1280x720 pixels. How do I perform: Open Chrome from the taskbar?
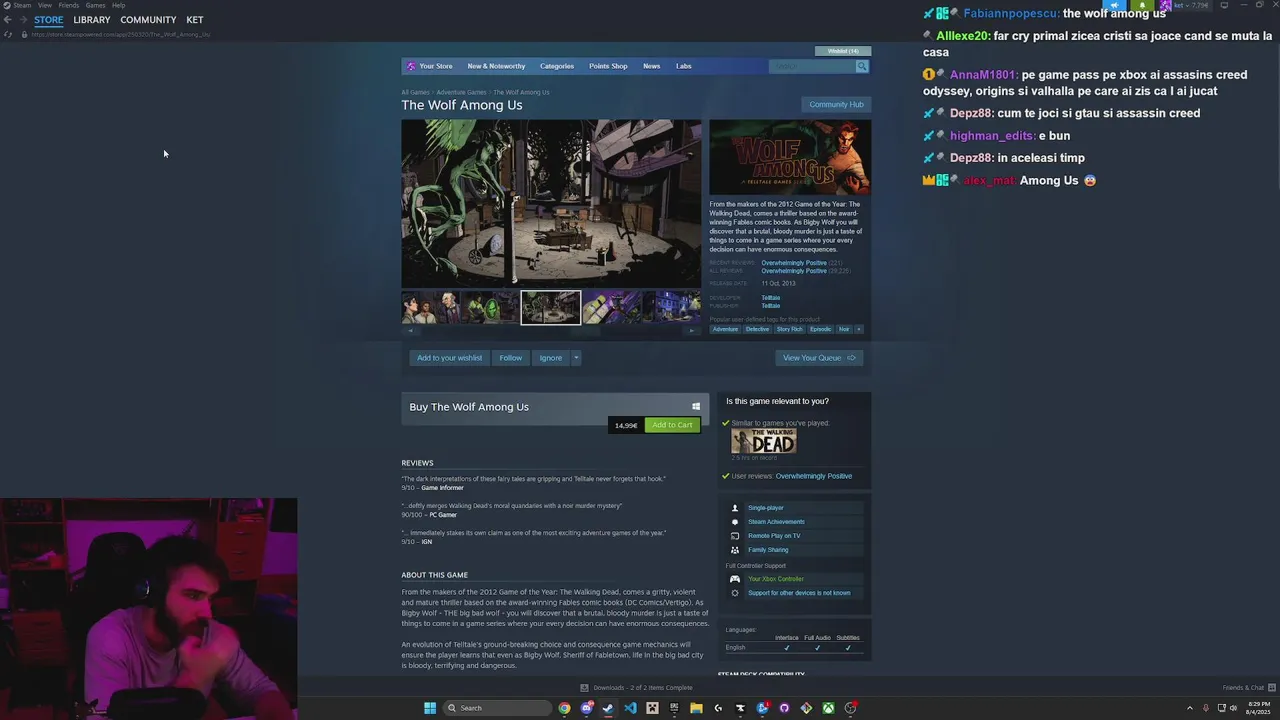click(x=564, y=708)
